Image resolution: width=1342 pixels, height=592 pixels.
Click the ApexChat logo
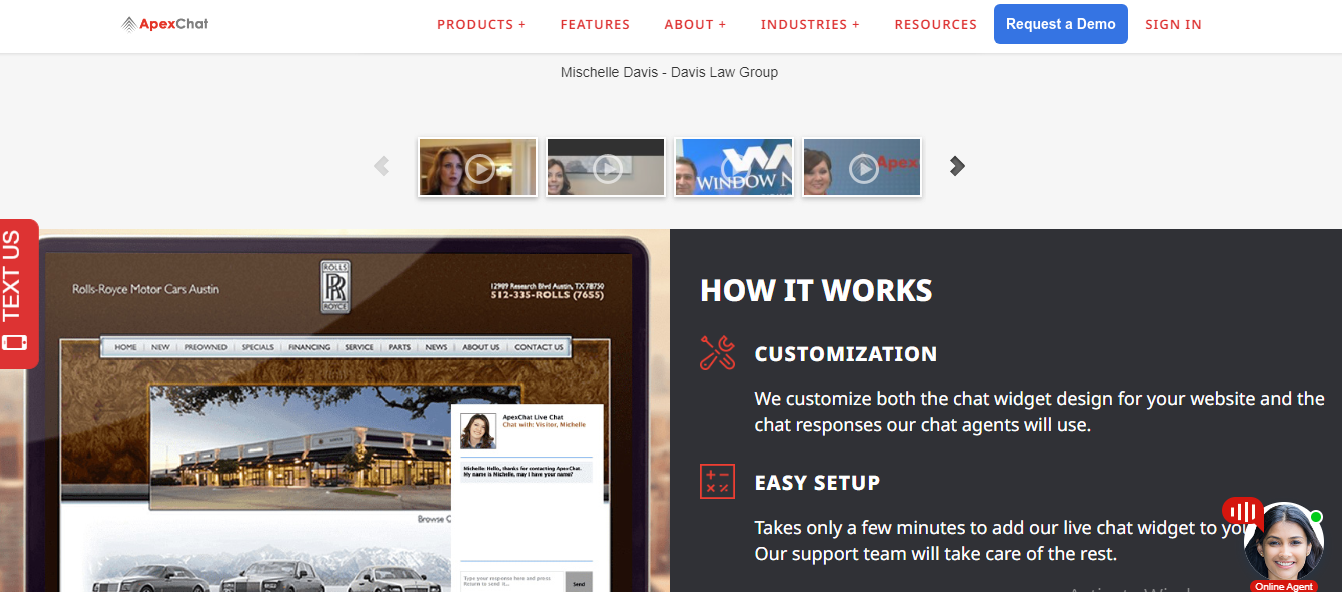[x=165, y=24]
